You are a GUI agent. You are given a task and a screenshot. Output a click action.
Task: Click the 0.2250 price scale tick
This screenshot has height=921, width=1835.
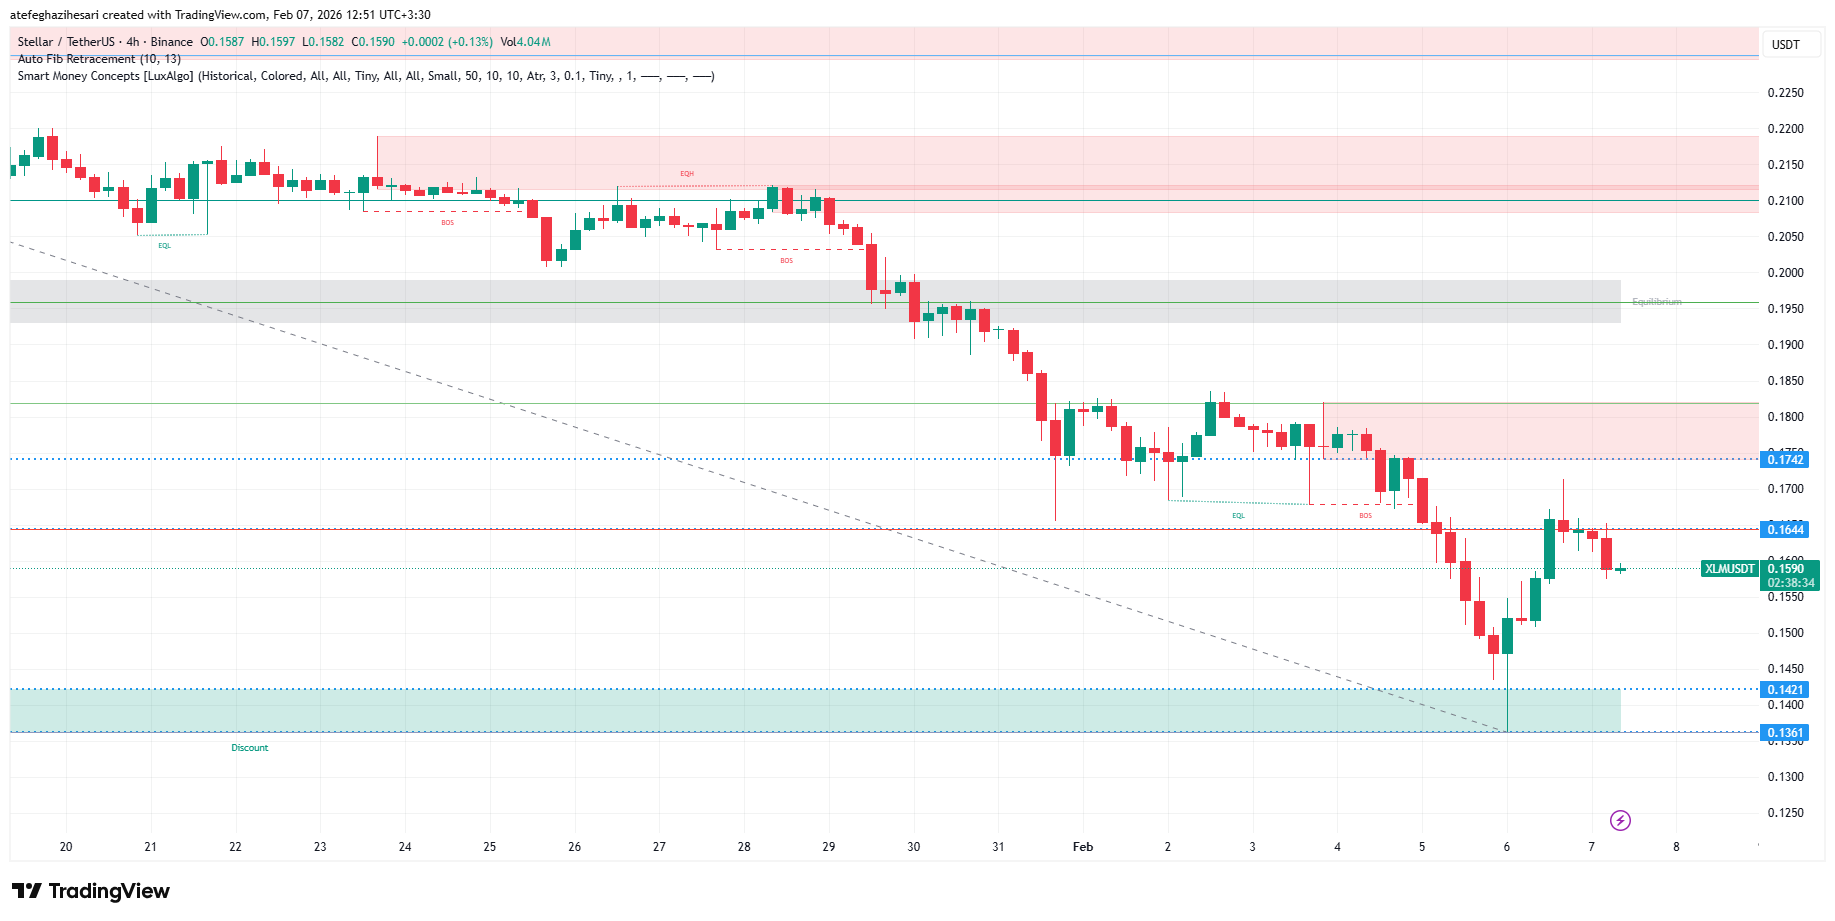coord(1785,93)
